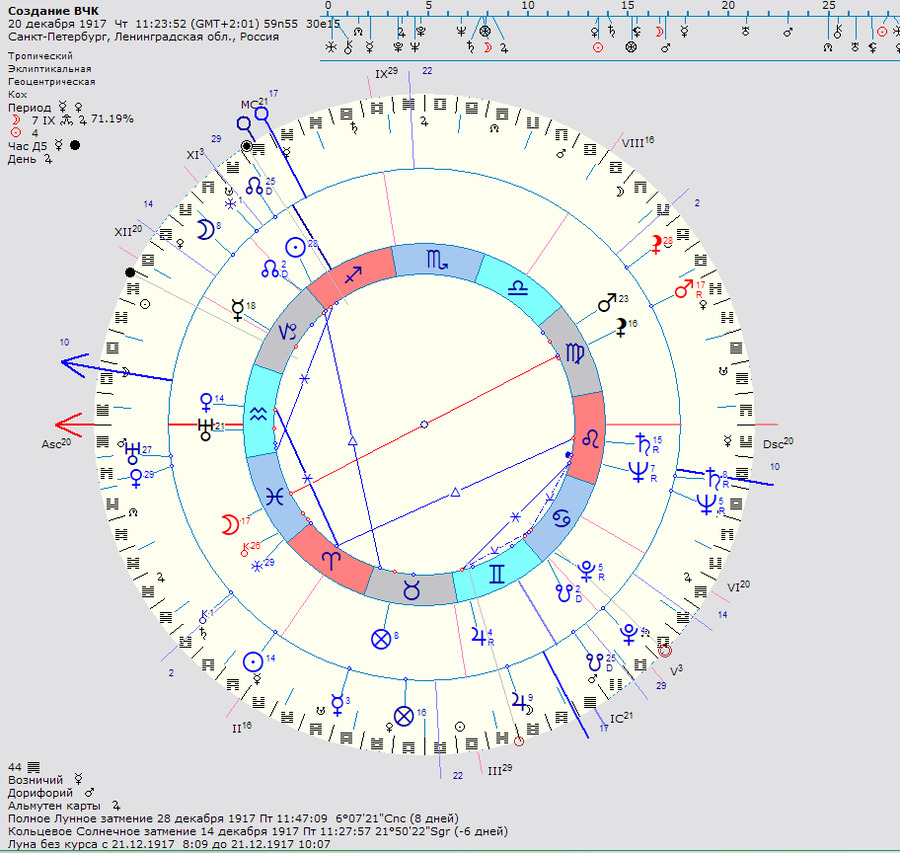The height and width of the screenshot is (853, 900).
Task: Click the Part of Fortune glyph labeled 8
Action: (x=380, y=638)
